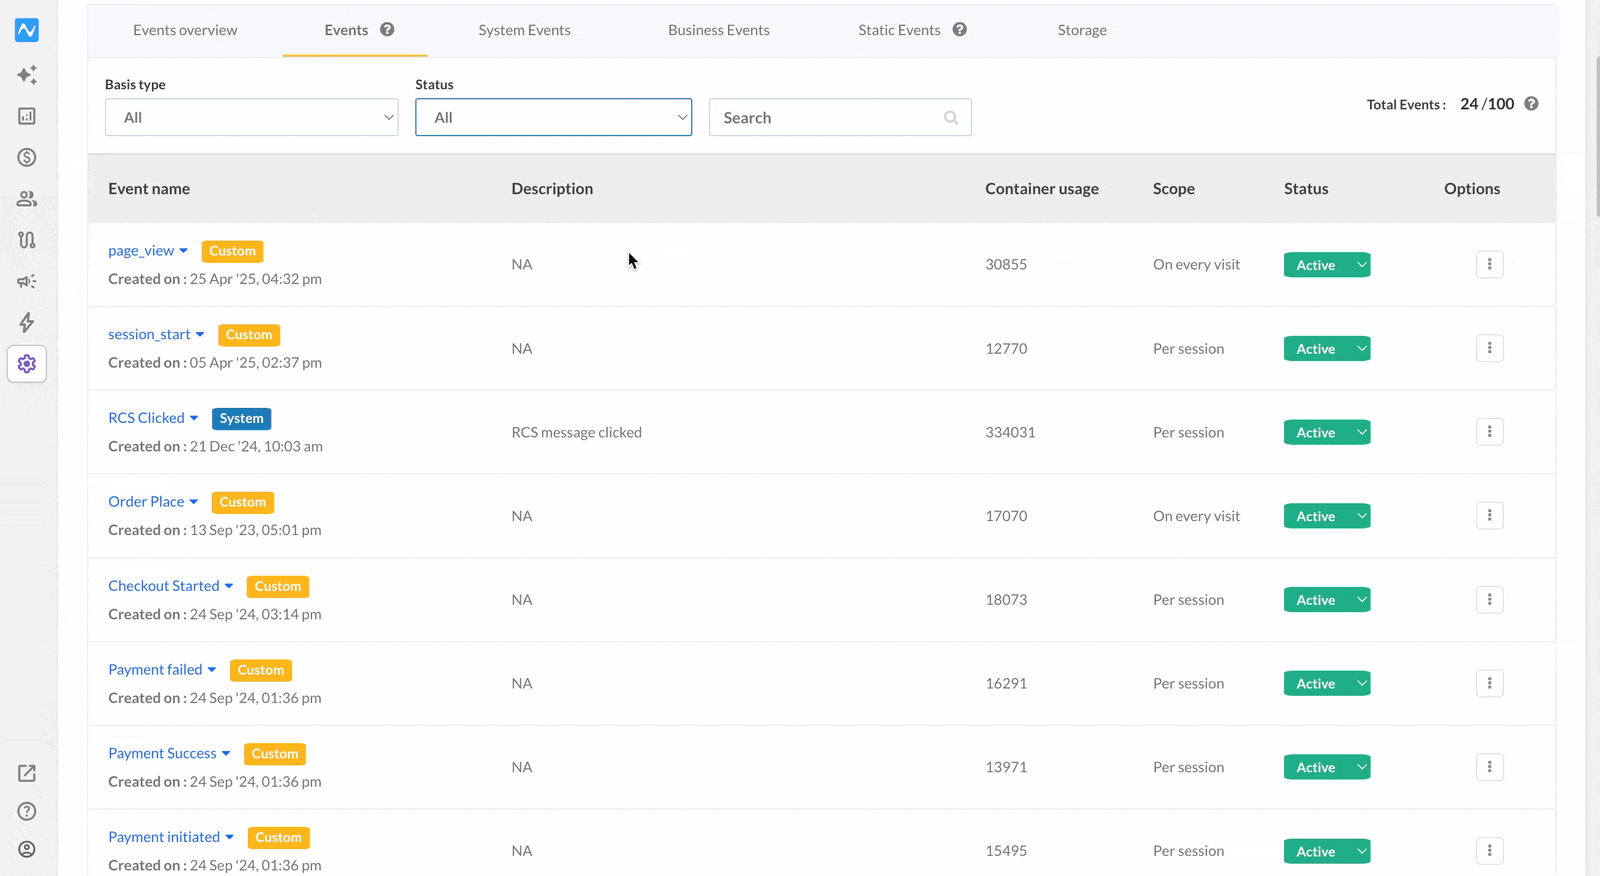Select the Events tab
This screenshot has height=876, width=1600.
[346, 30]
